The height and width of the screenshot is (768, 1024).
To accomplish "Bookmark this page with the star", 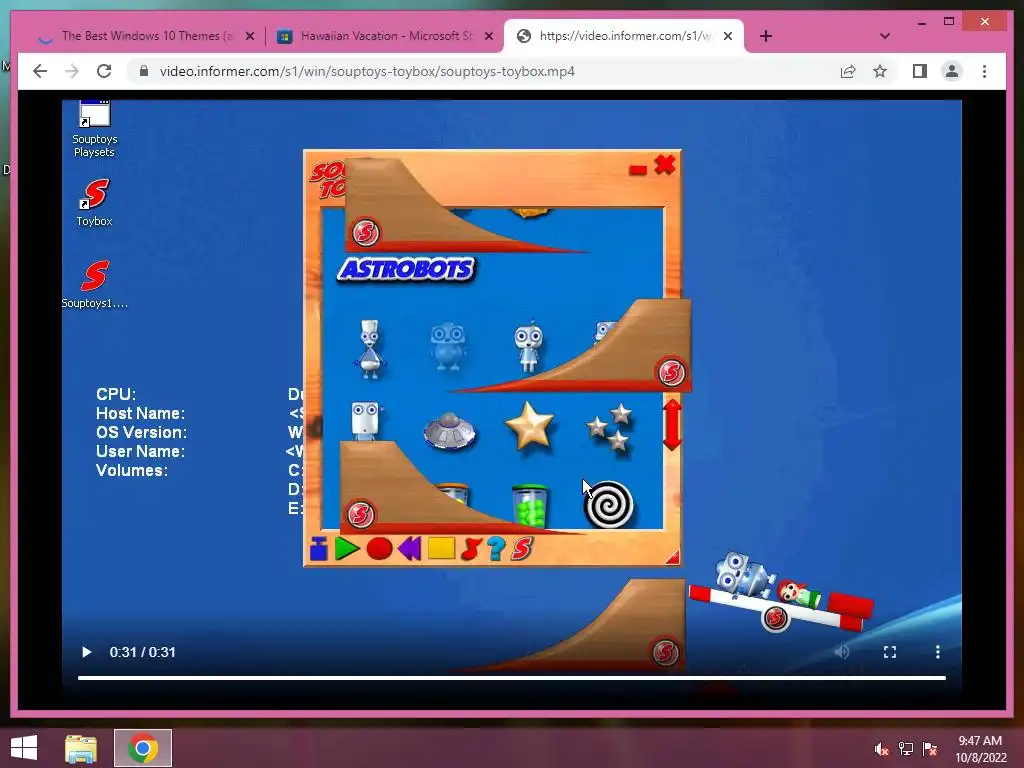I will (x=880, y=71).
